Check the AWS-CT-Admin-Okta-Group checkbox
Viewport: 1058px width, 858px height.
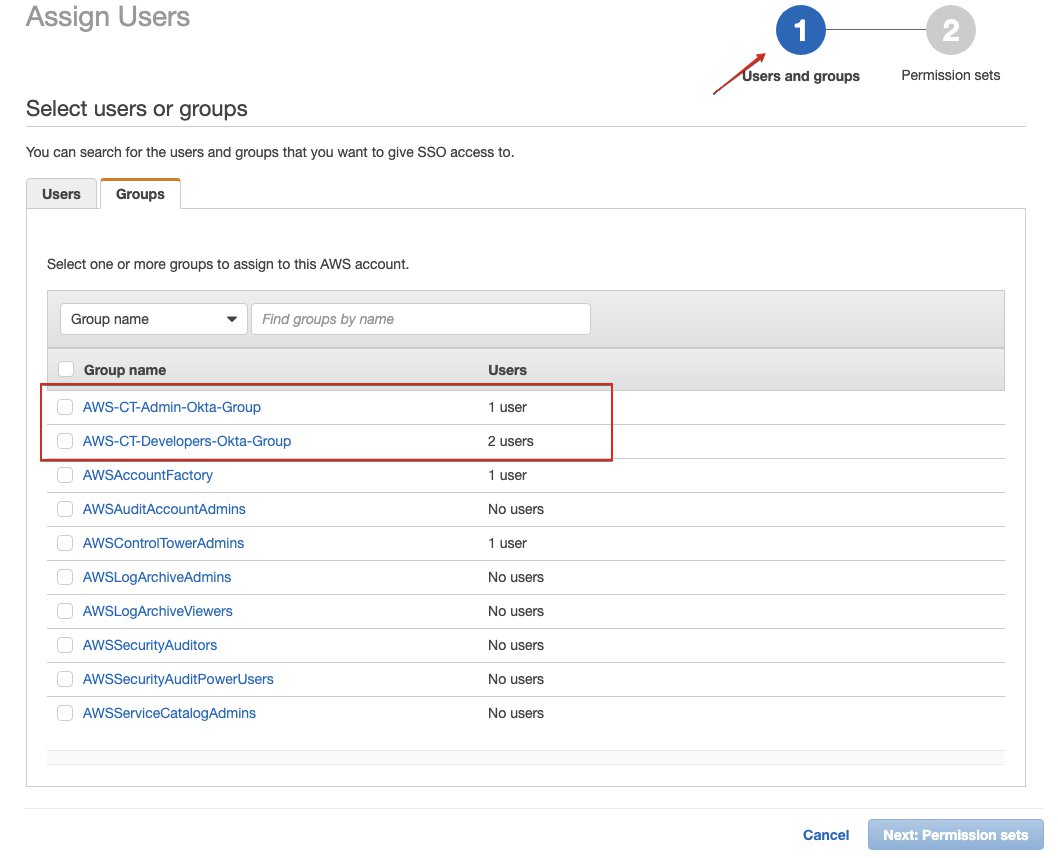pyautogui.click(x=65, y=407)
